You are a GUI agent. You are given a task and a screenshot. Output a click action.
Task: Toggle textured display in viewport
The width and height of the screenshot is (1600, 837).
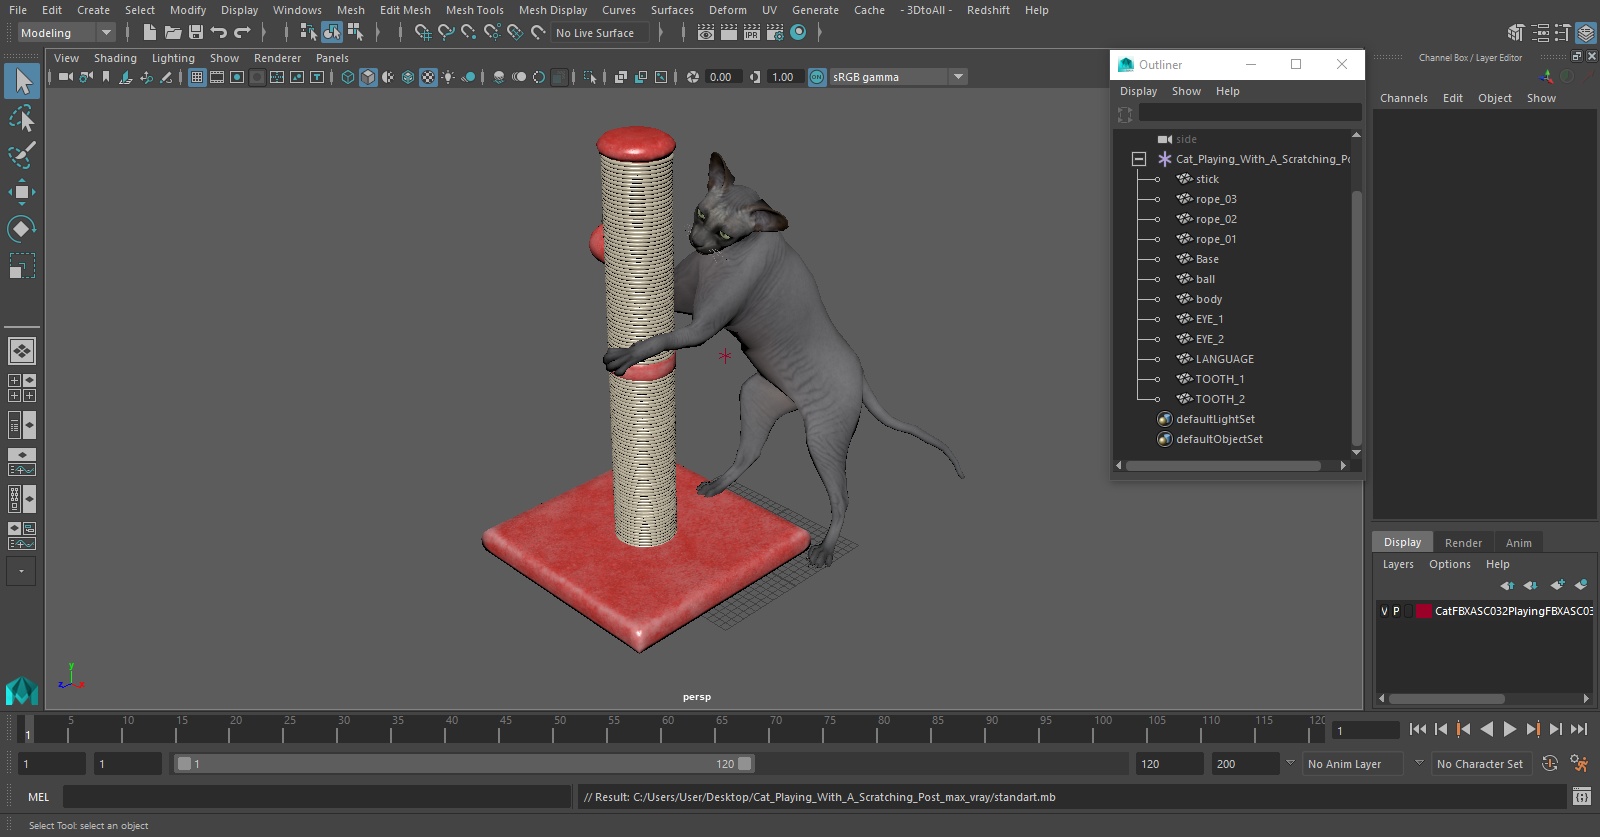pyautogui.click(x=428, y=77)
